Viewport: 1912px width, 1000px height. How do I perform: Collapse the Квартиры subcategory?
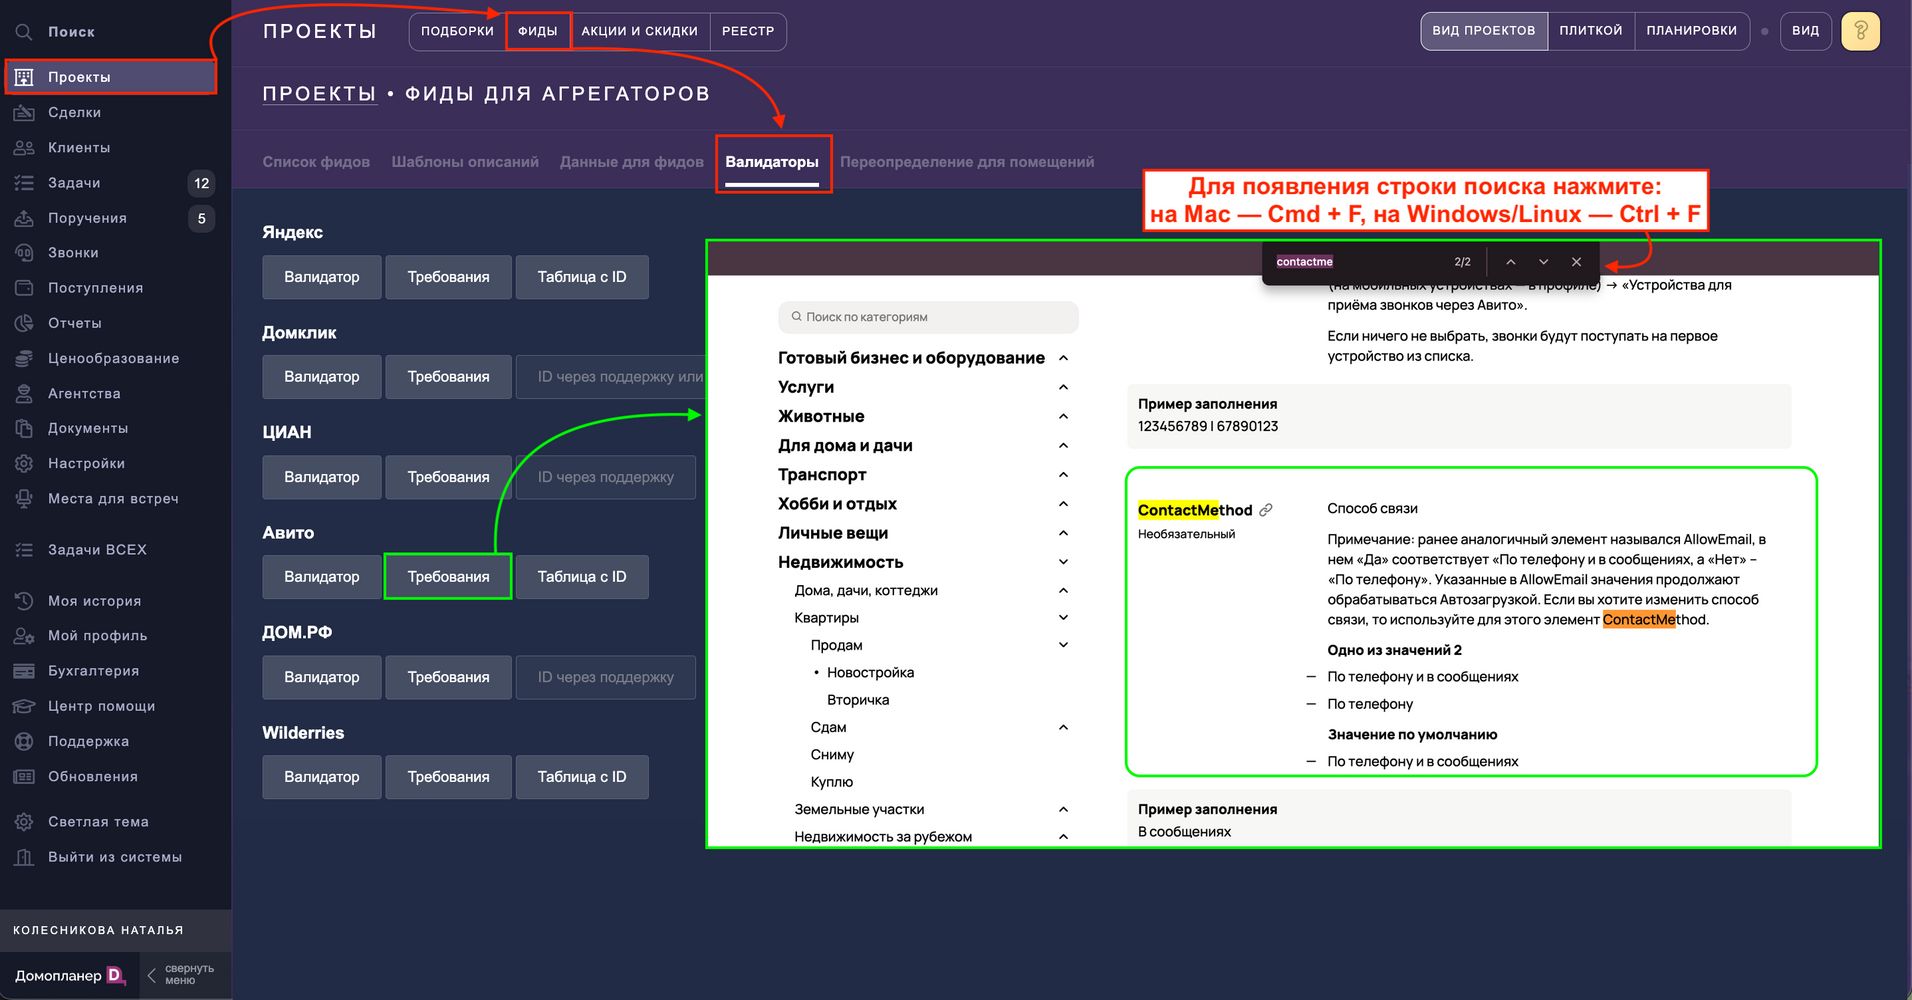pyautogui.click(x=1064, y=618)
